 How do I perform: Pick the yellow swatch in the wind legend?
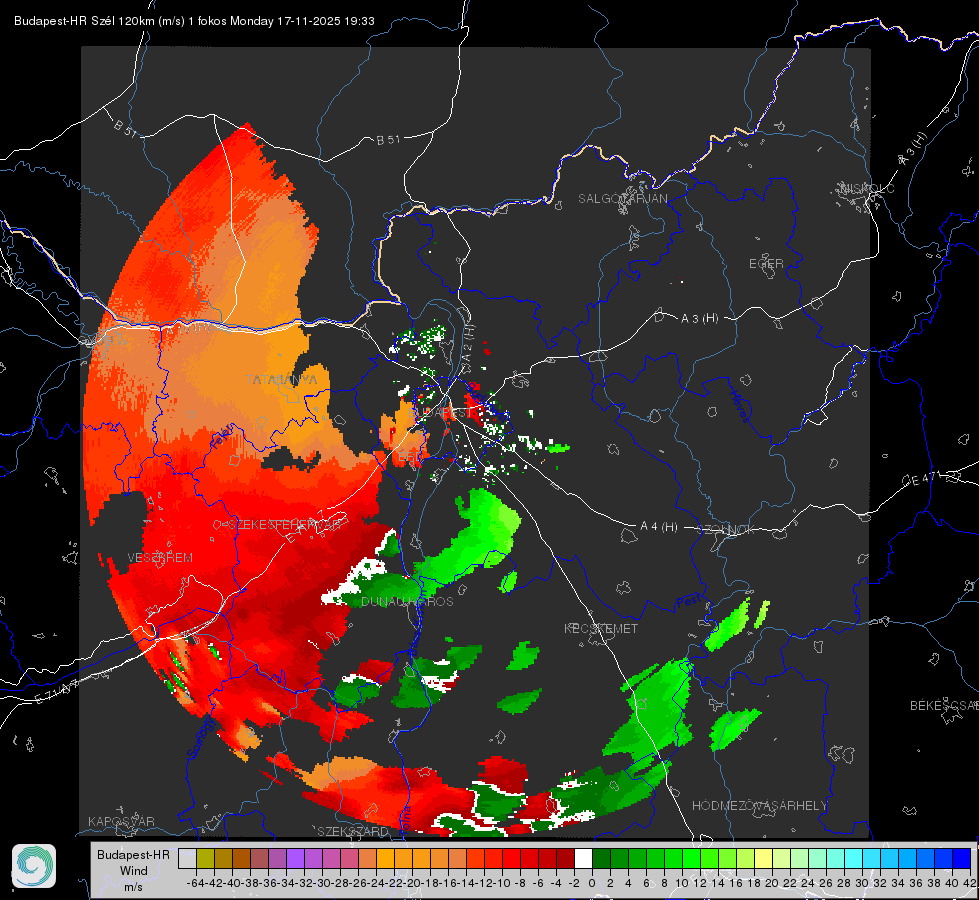[x=764, y=859]
